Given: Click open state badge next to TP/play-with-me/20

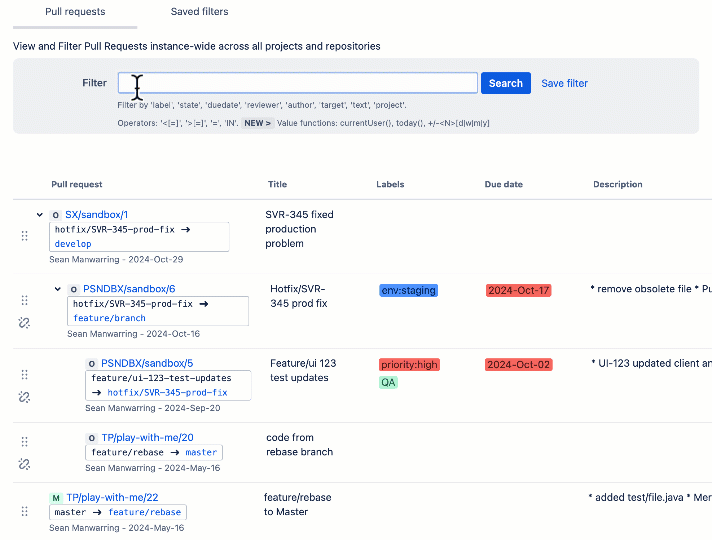Looking at the screenshot, I should 91,438.
